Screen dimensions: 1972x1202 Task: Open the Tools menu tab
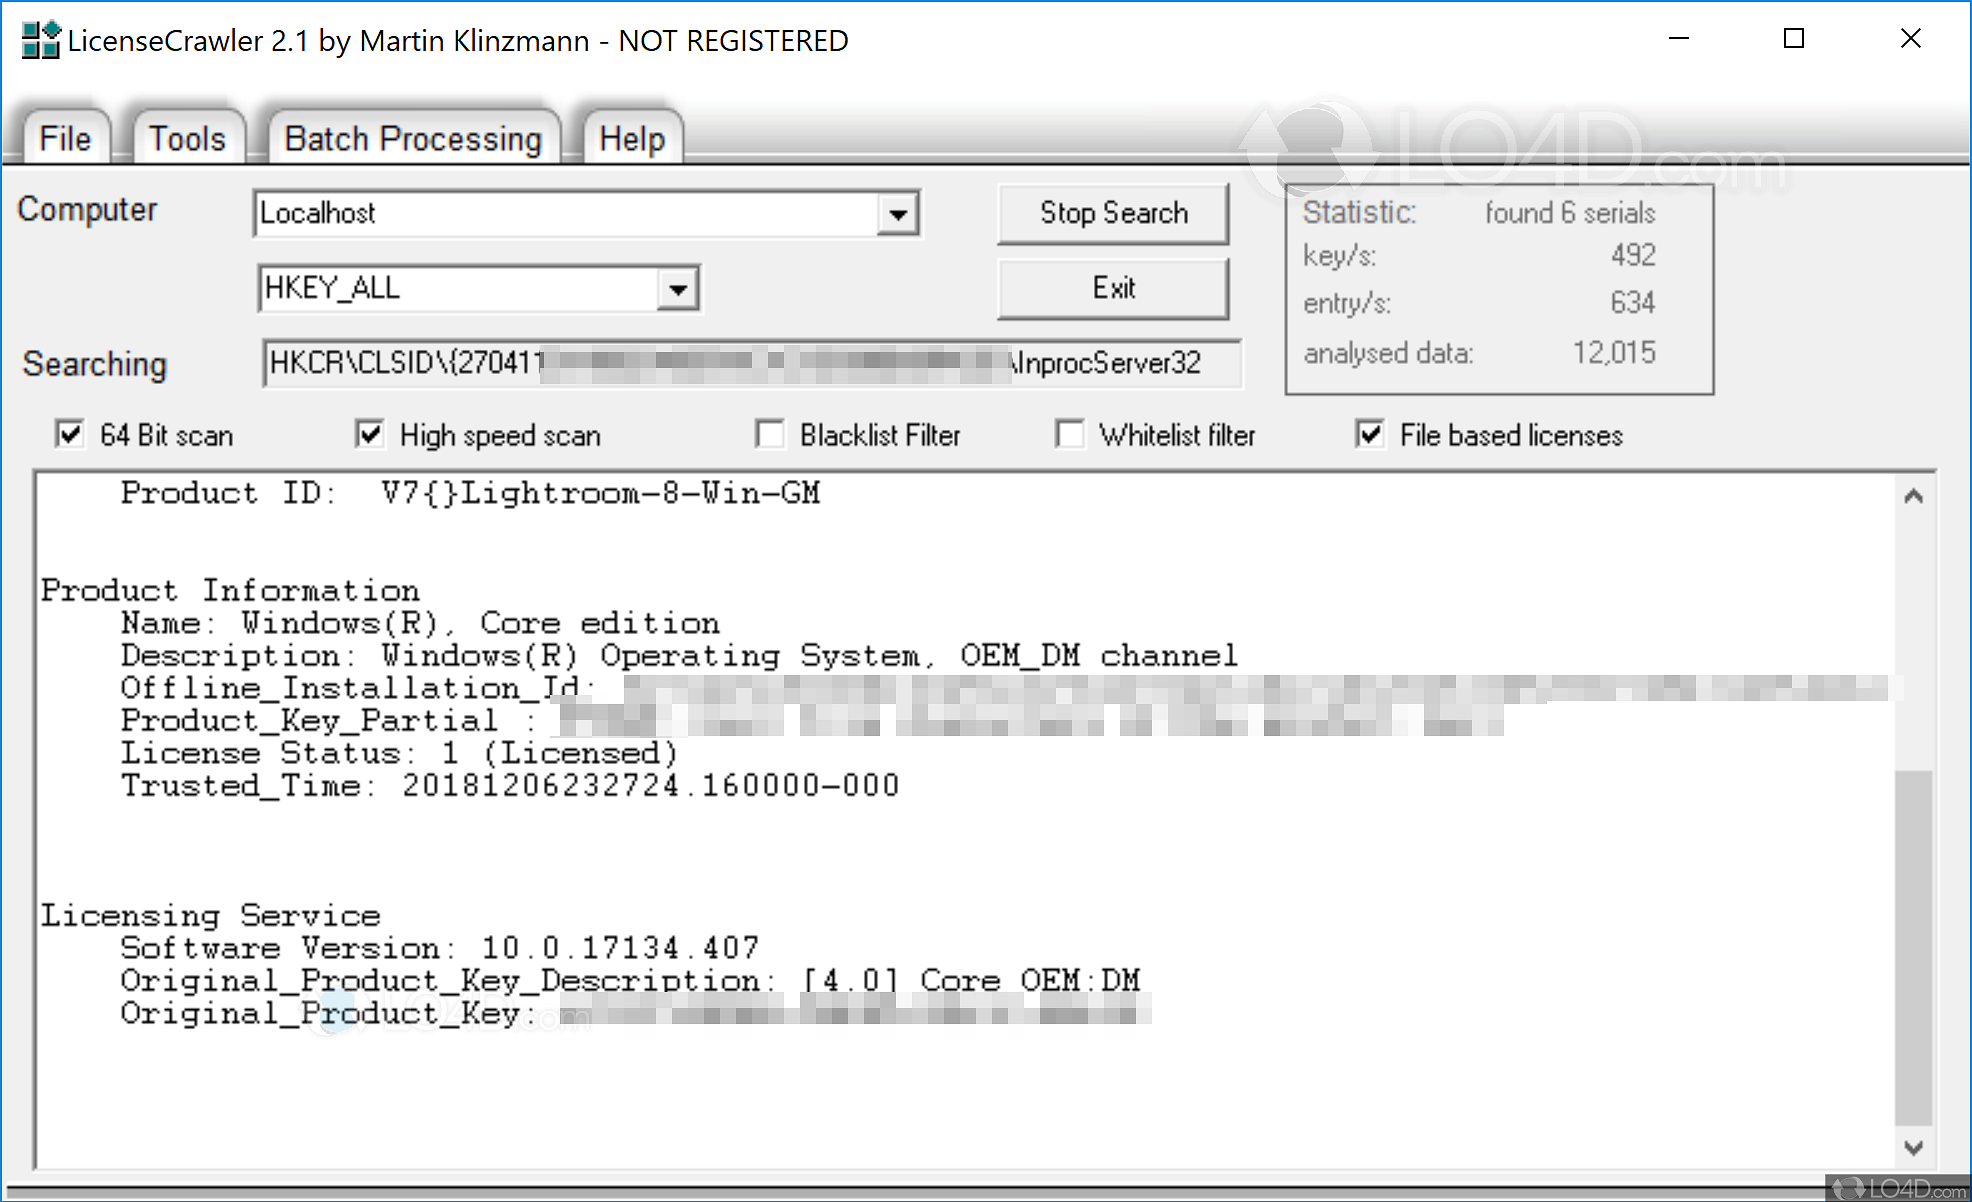pyautogui.click(x=187, y=138)
